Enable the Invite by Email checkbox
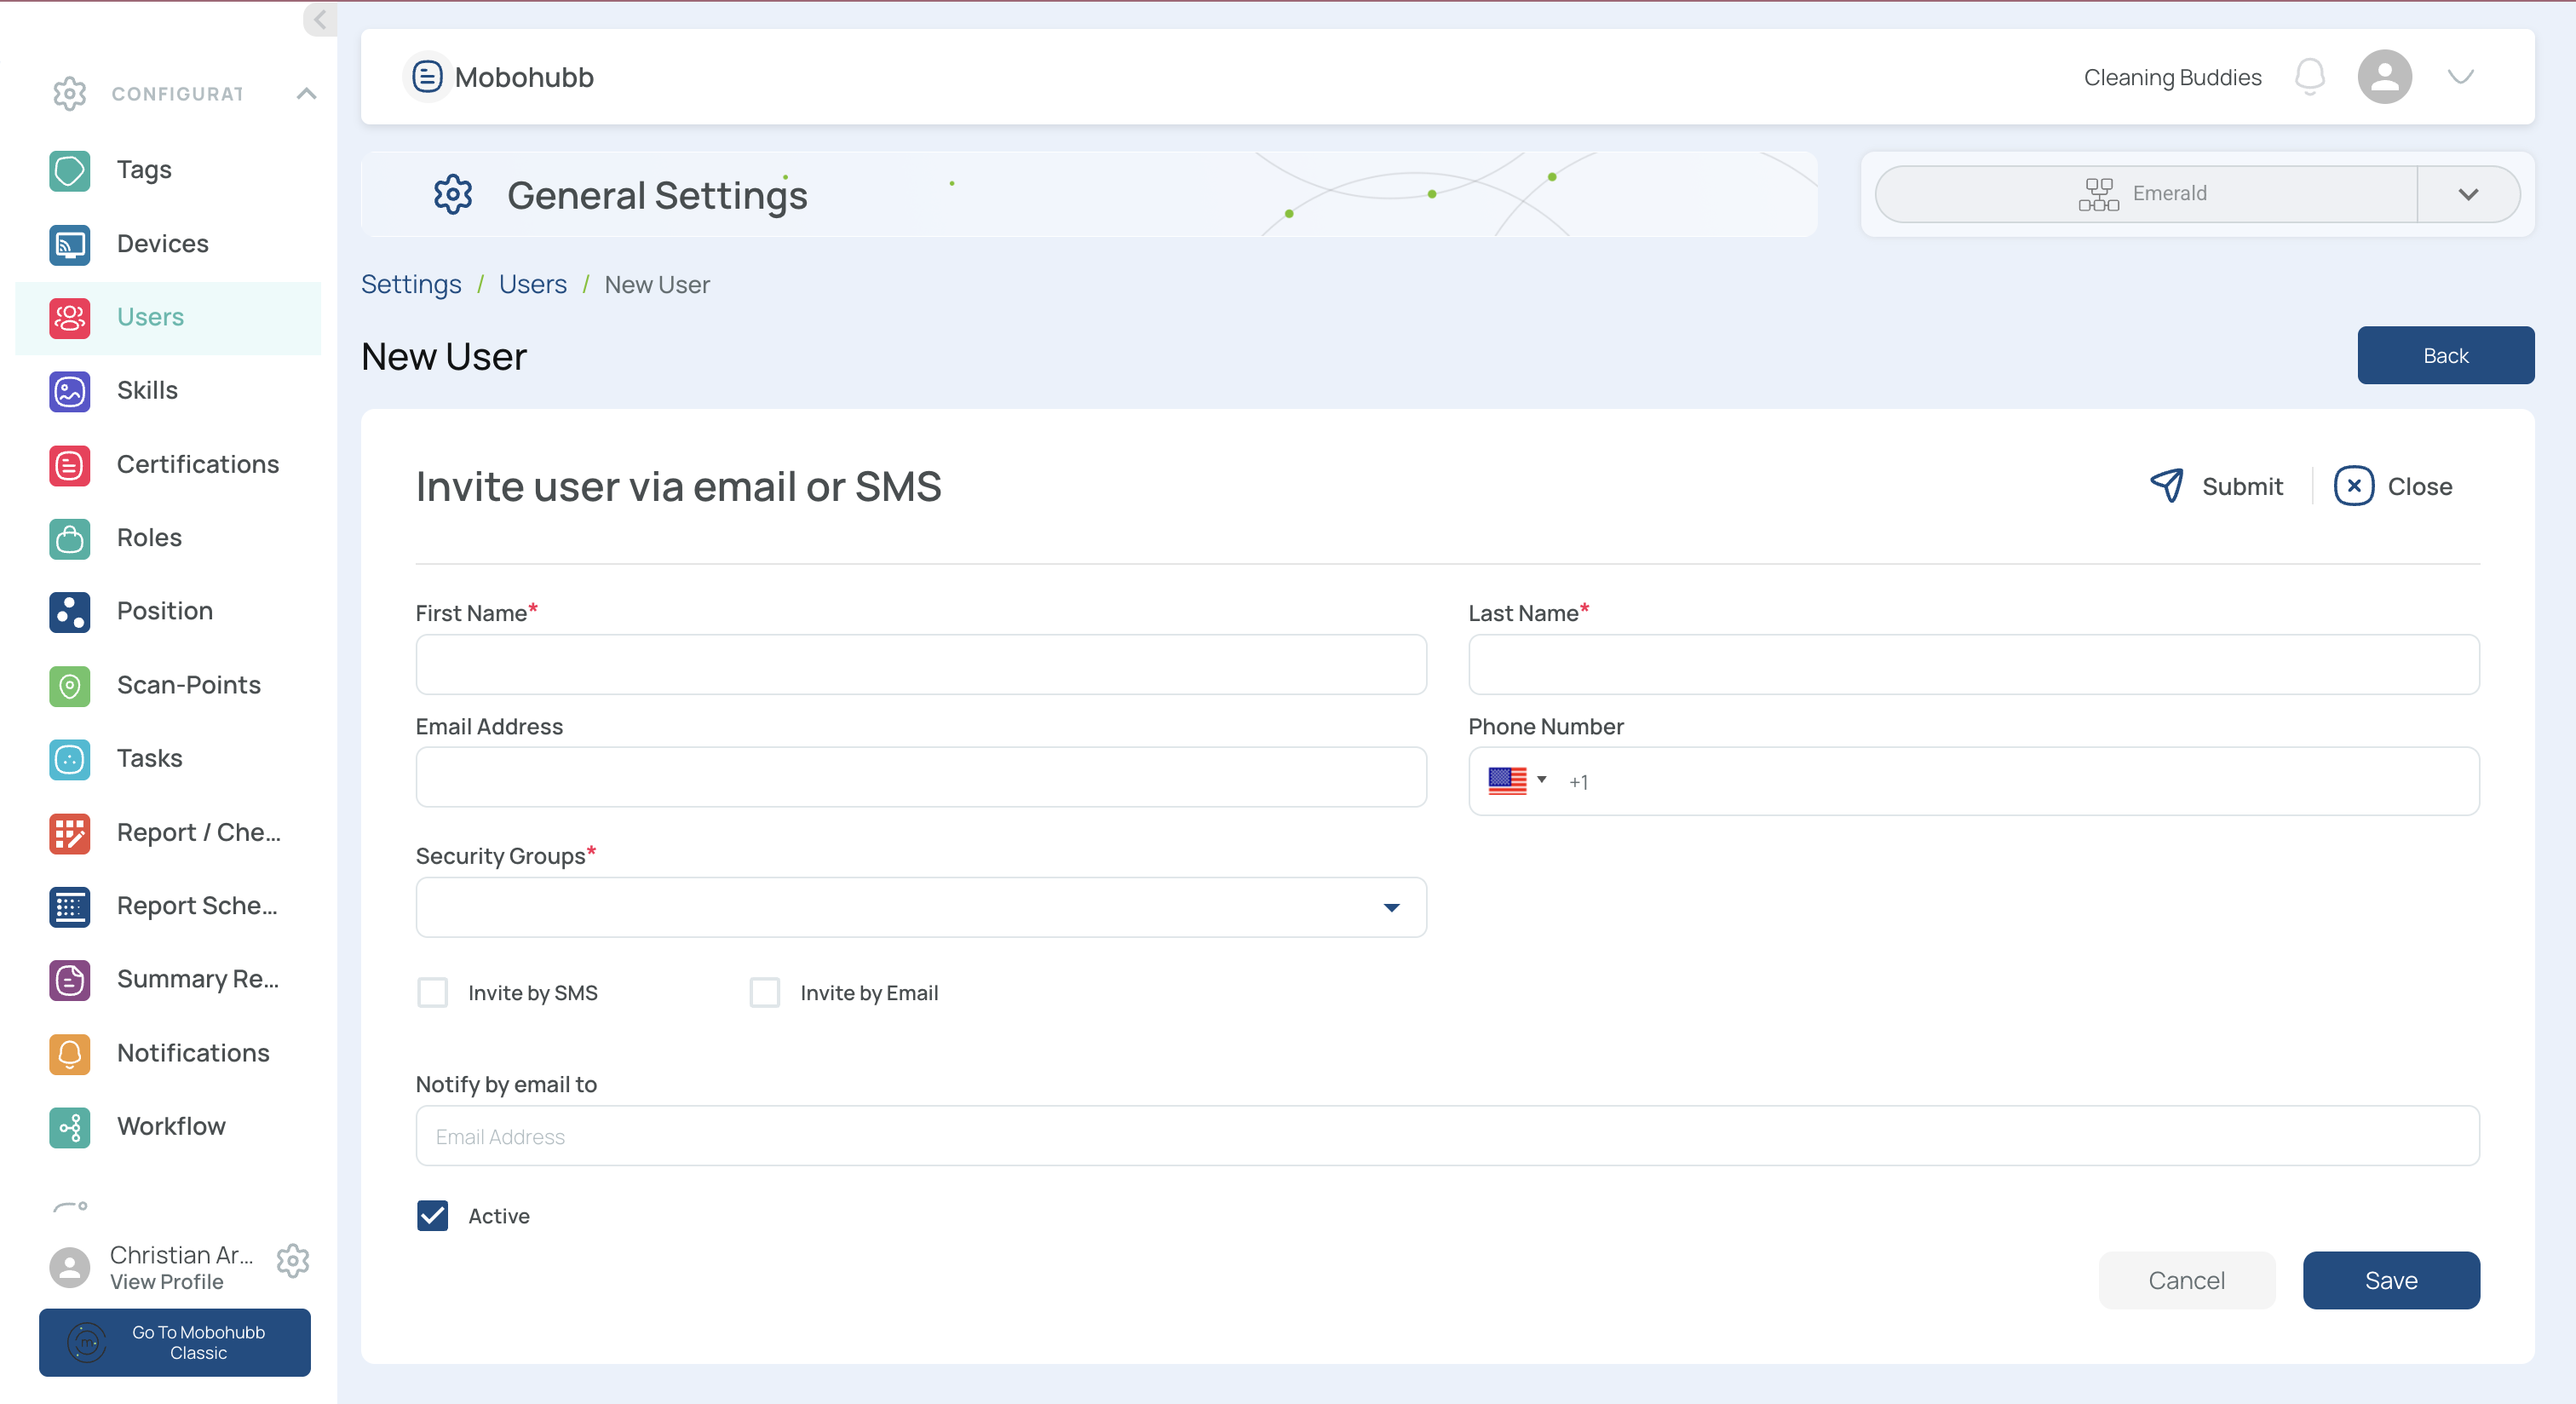Viewport: 2576px width, 1404px height. pos(764,992)
